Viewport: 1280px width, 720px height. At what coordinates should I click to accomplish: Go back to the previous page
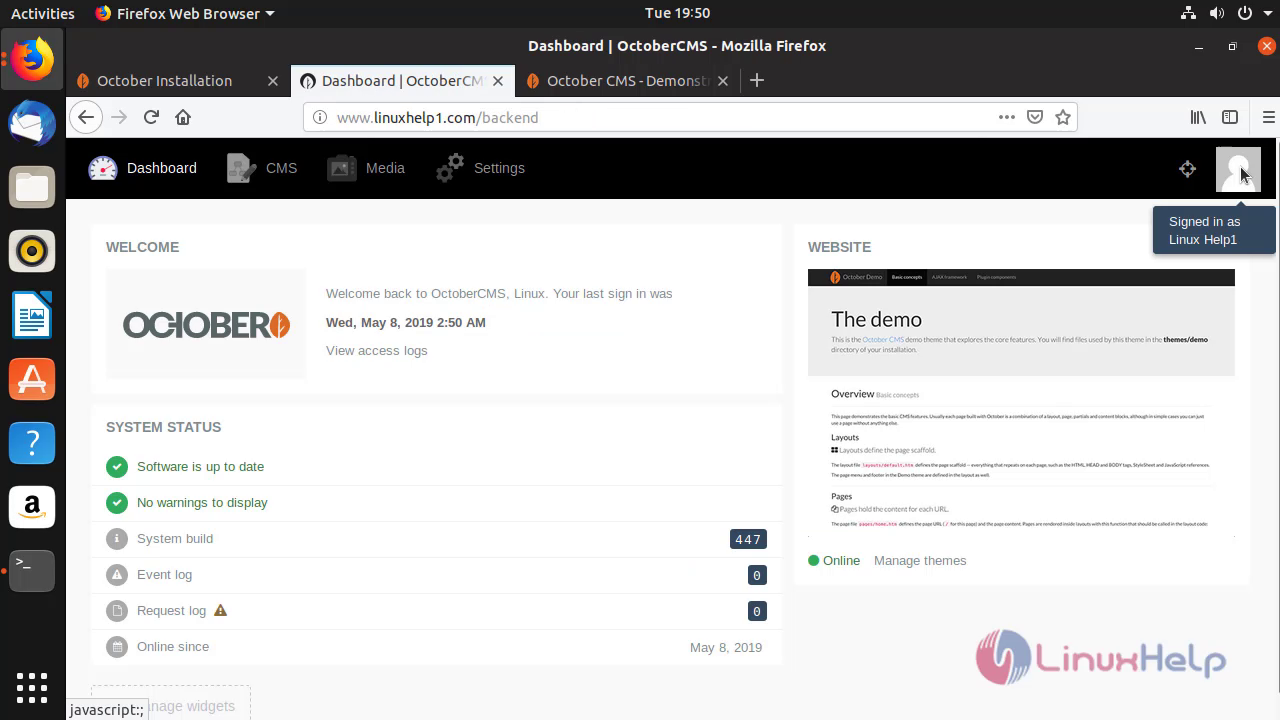86,117
